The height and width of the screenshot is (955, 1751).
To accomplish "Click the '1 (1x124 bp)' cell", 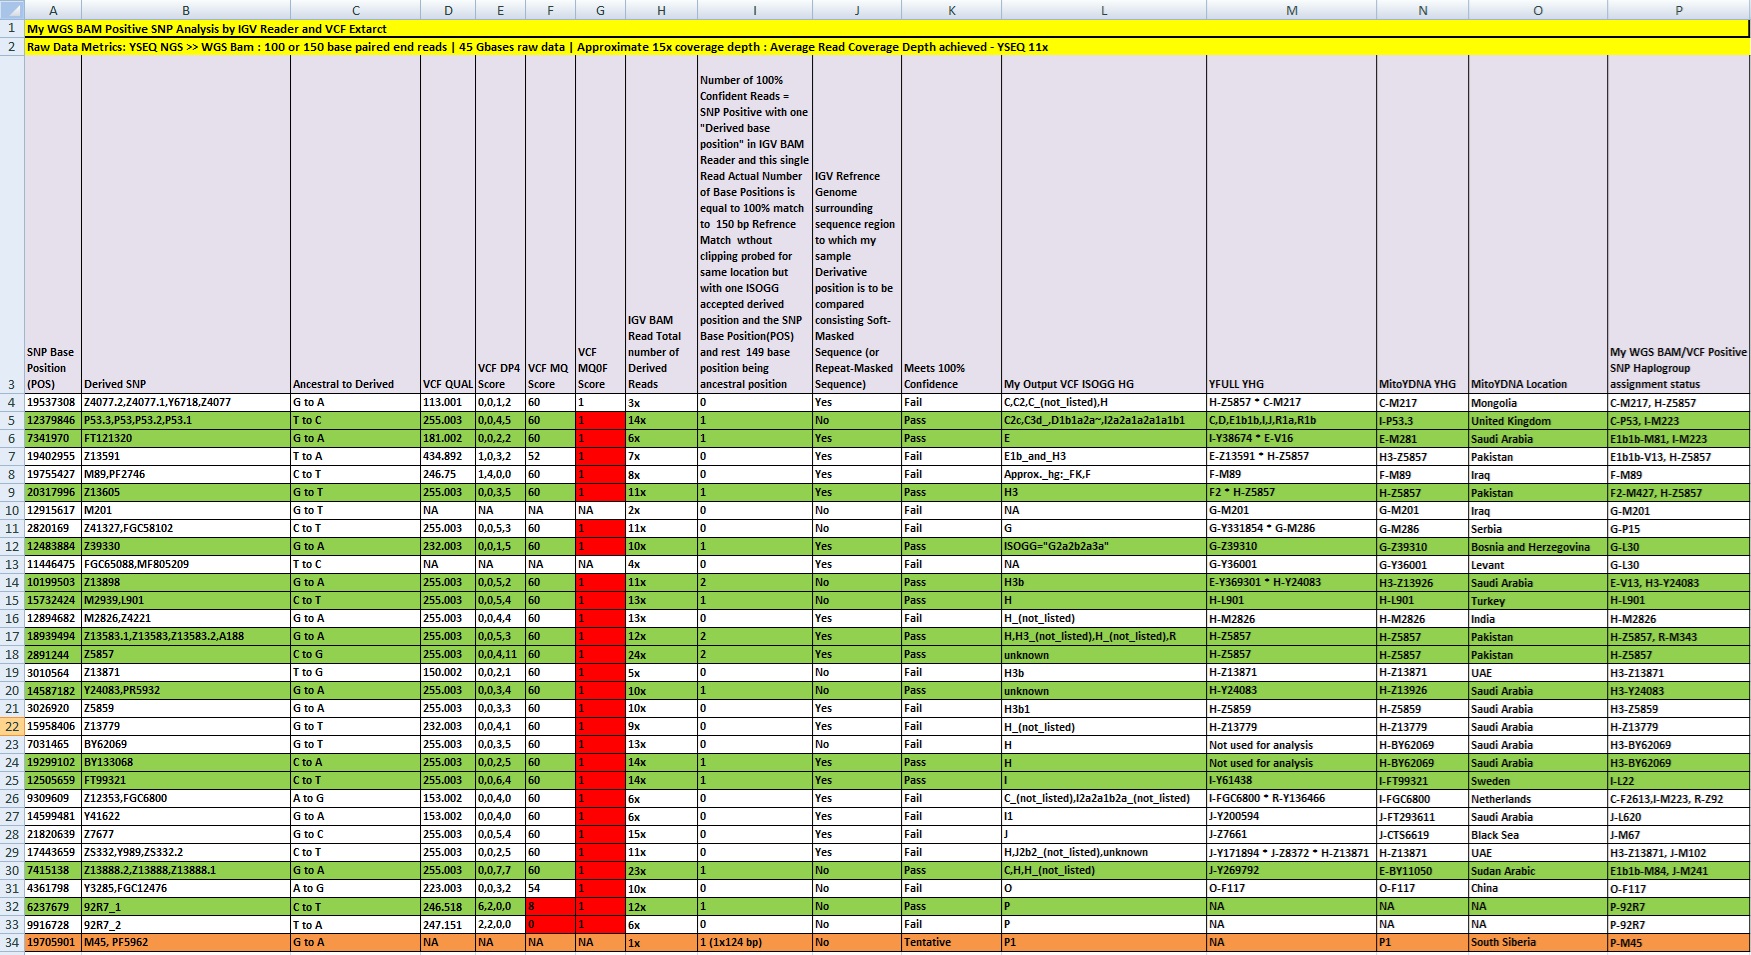I will tap(755, 942).
